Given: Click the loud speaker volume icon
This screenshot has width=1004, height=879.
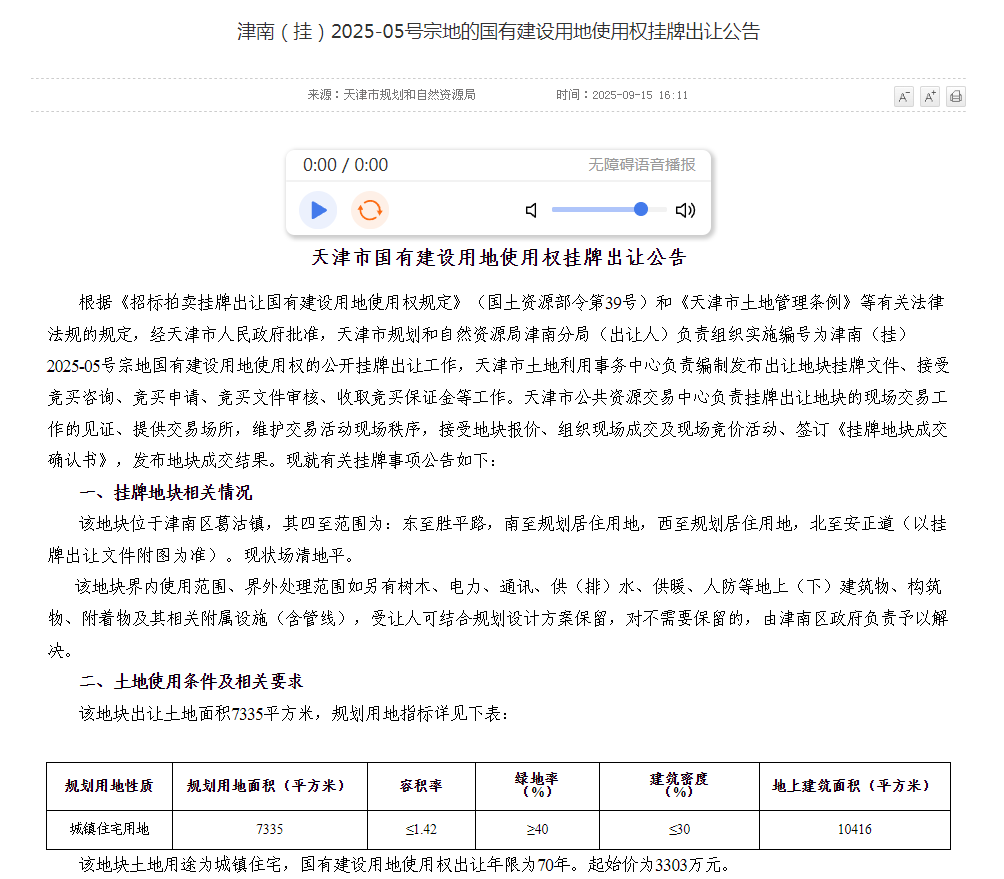Looking at the screenshot, I should [x=685, y=210].
